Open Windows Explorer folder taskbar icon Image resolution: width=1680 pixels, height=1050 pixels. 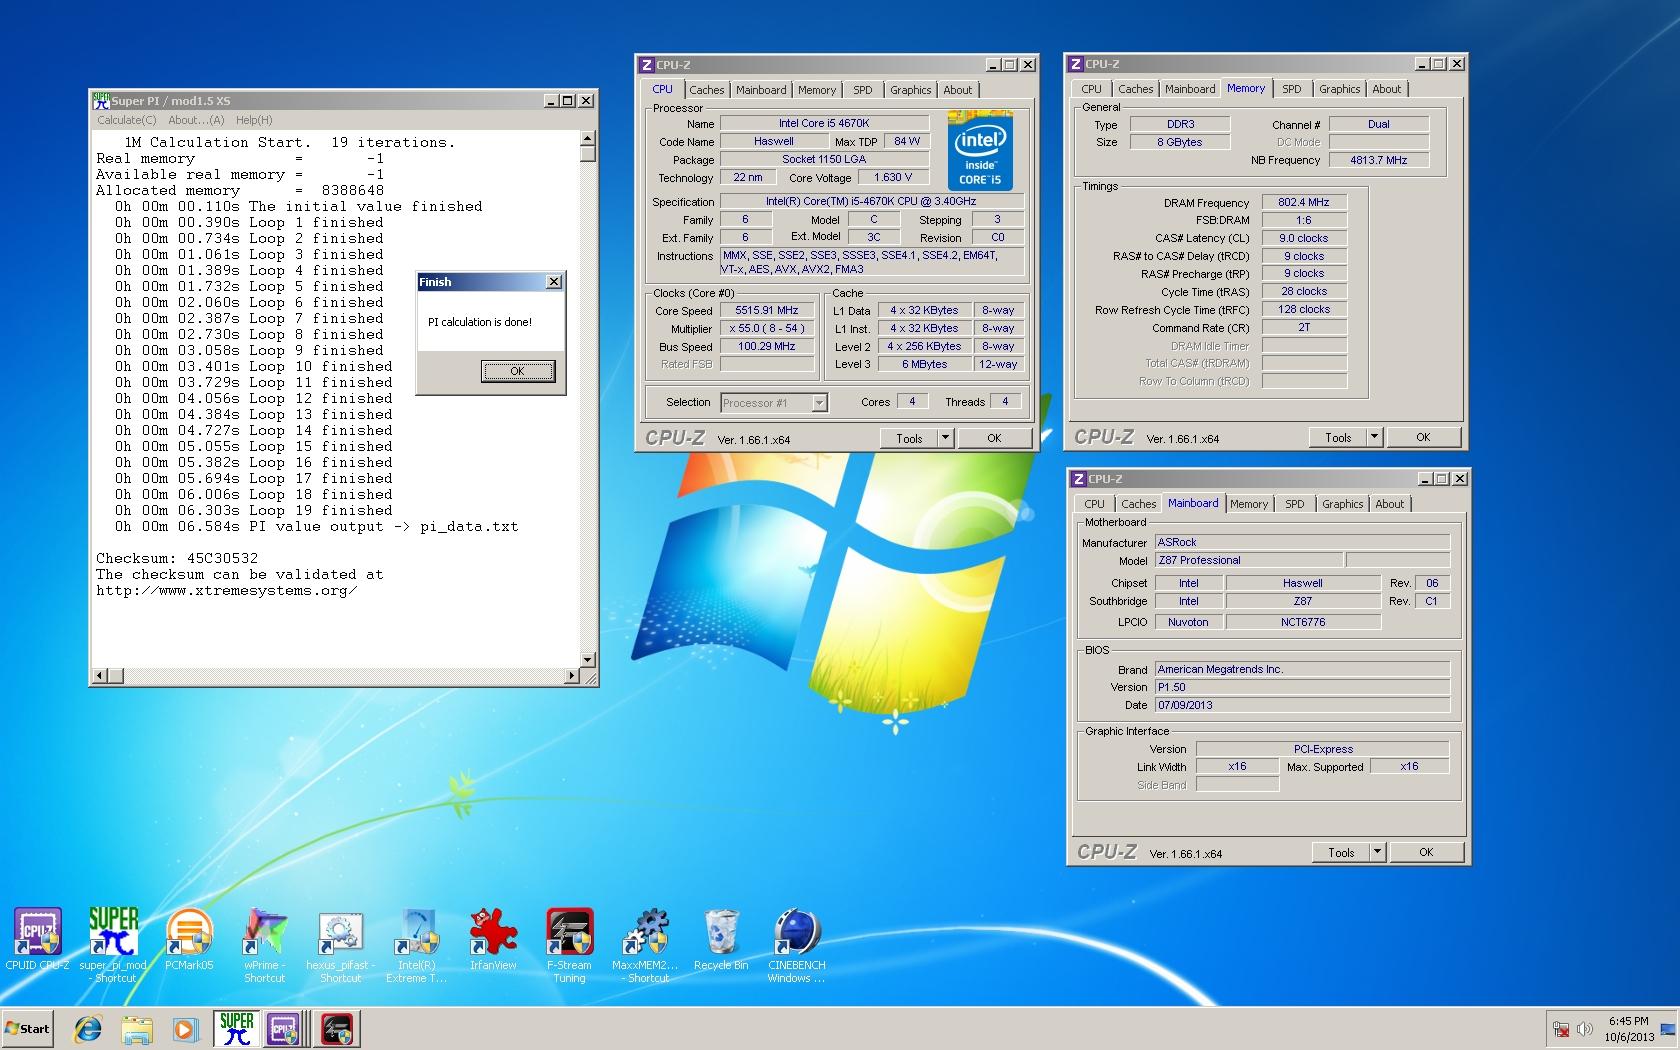pyautogui.click(x=137, y=1029)
